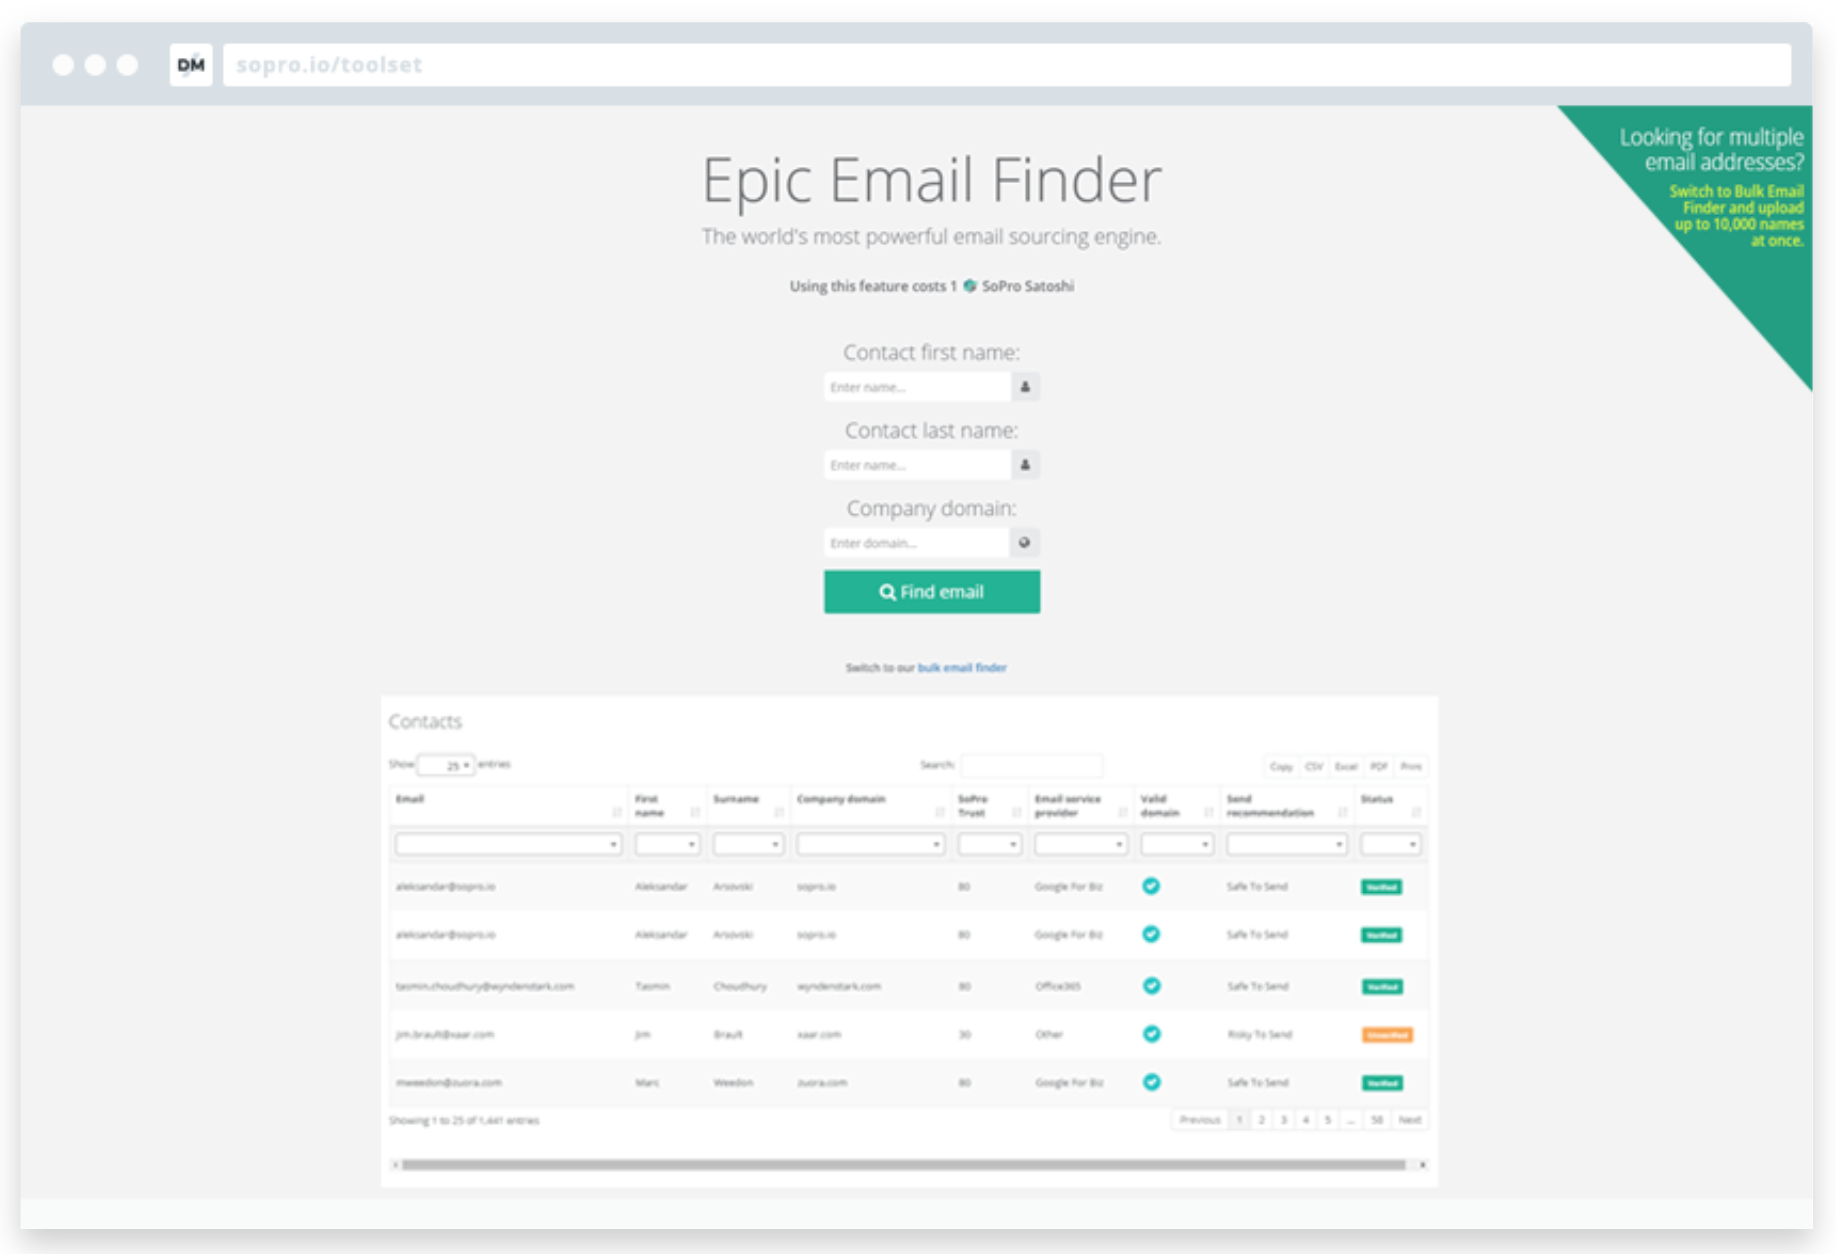Image resolution: width=1836 pixels, height=1254 pixels.
Task: Click the sopro.io/toolset address bar
Action: click(1007, 65)
